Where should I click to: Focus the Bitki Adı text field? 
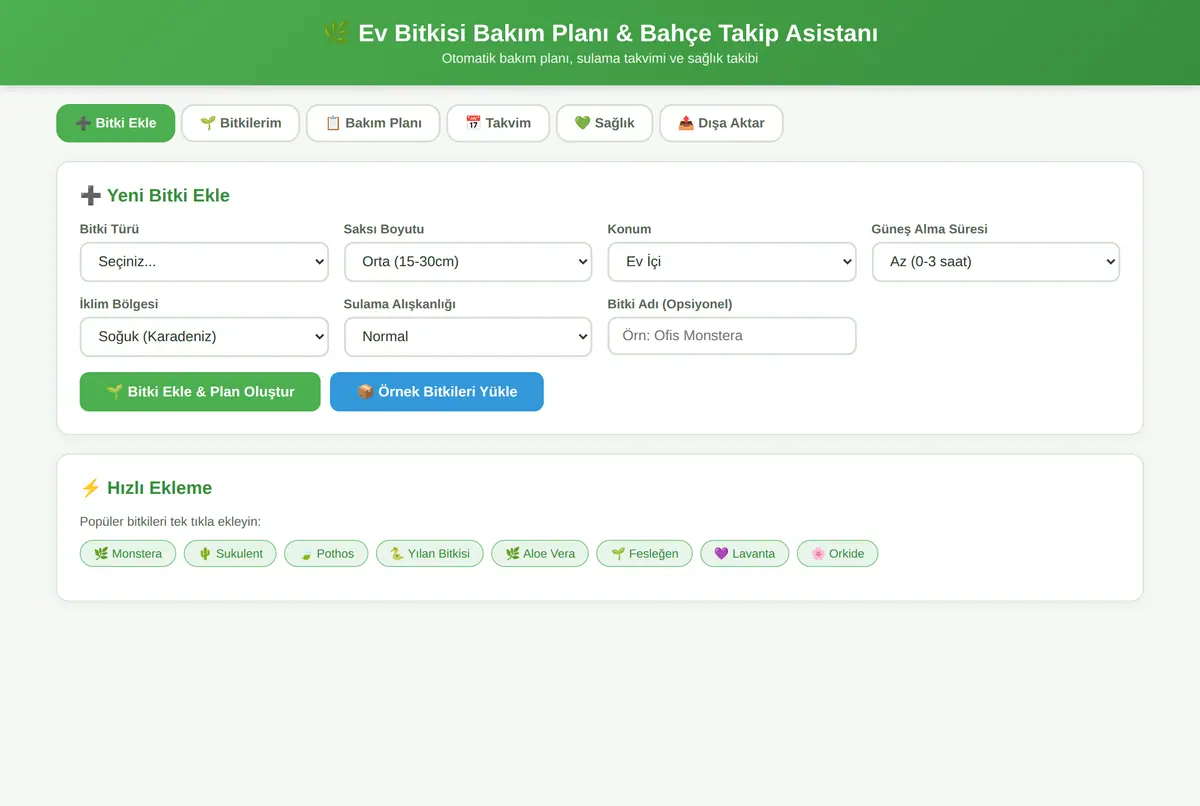click(x=732, y=336)
